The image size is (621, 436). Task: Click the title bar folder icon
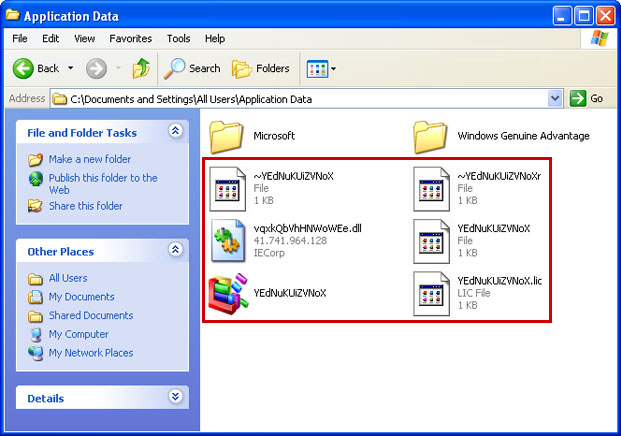(13, 15)
